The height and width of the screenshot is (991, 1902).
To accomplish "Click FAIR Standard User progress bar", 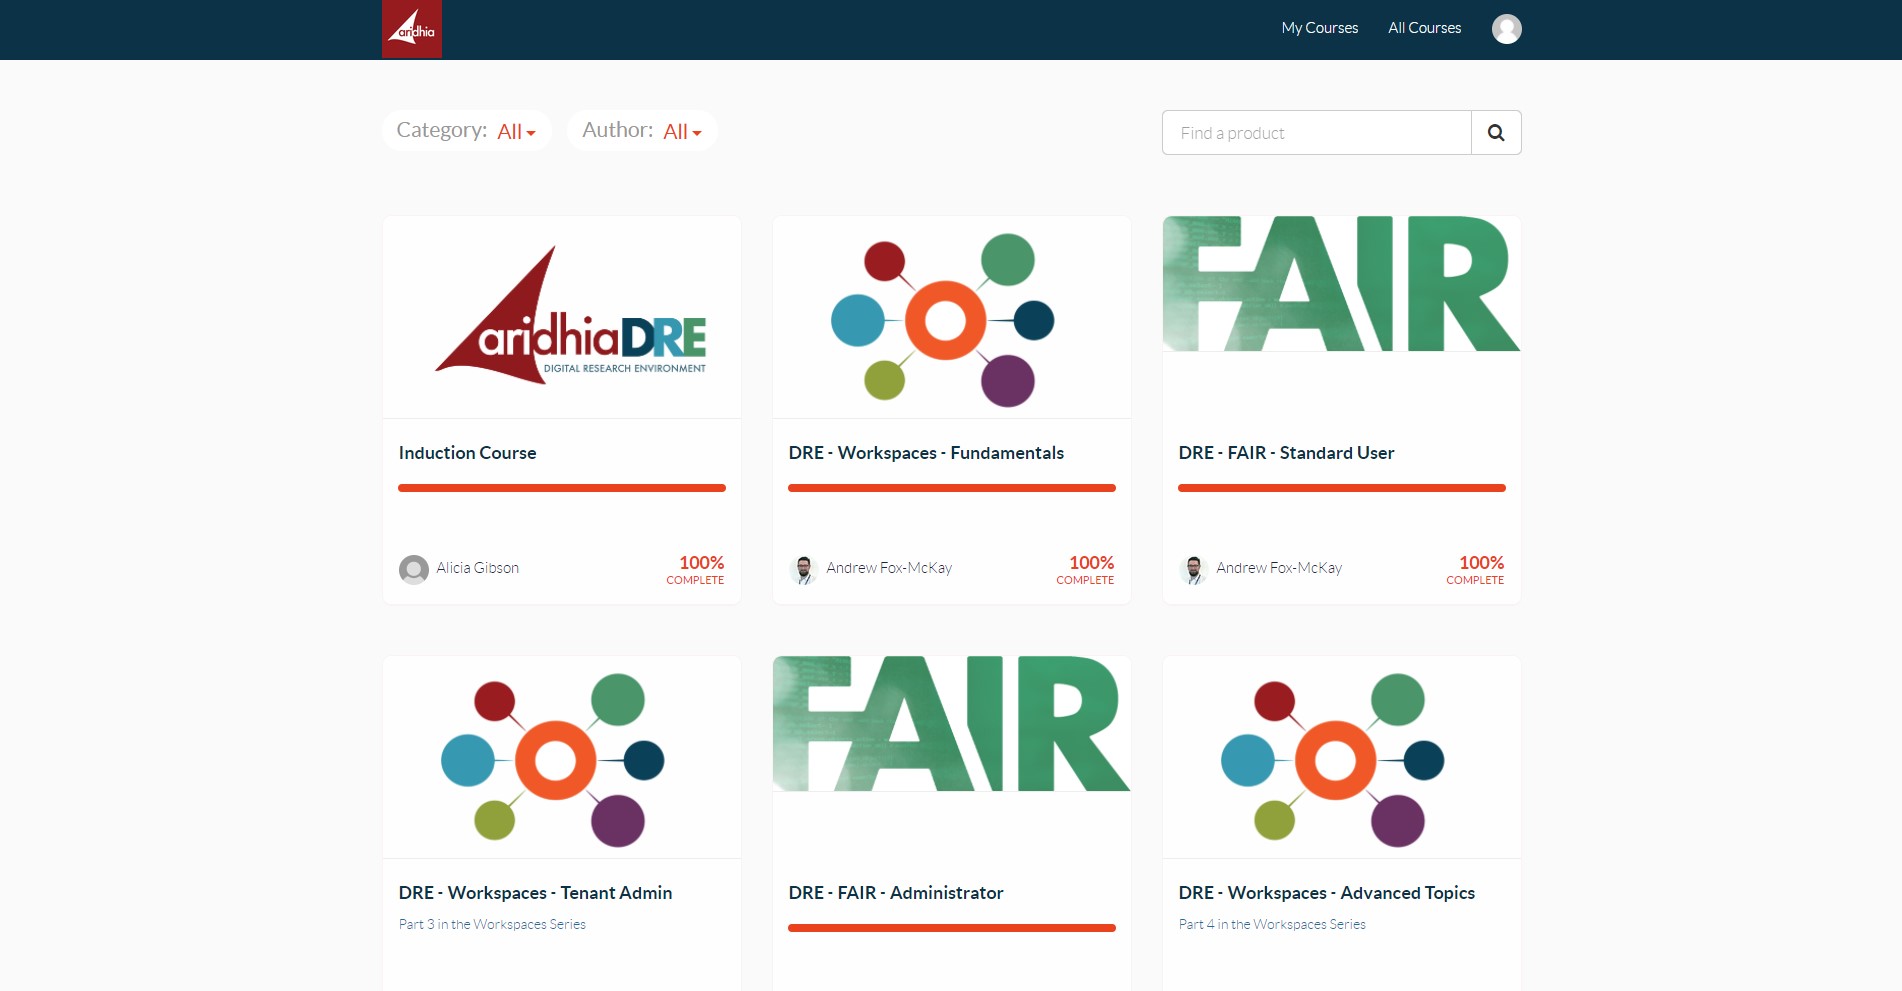I will pyautogui.click(x=1342, y=488).
